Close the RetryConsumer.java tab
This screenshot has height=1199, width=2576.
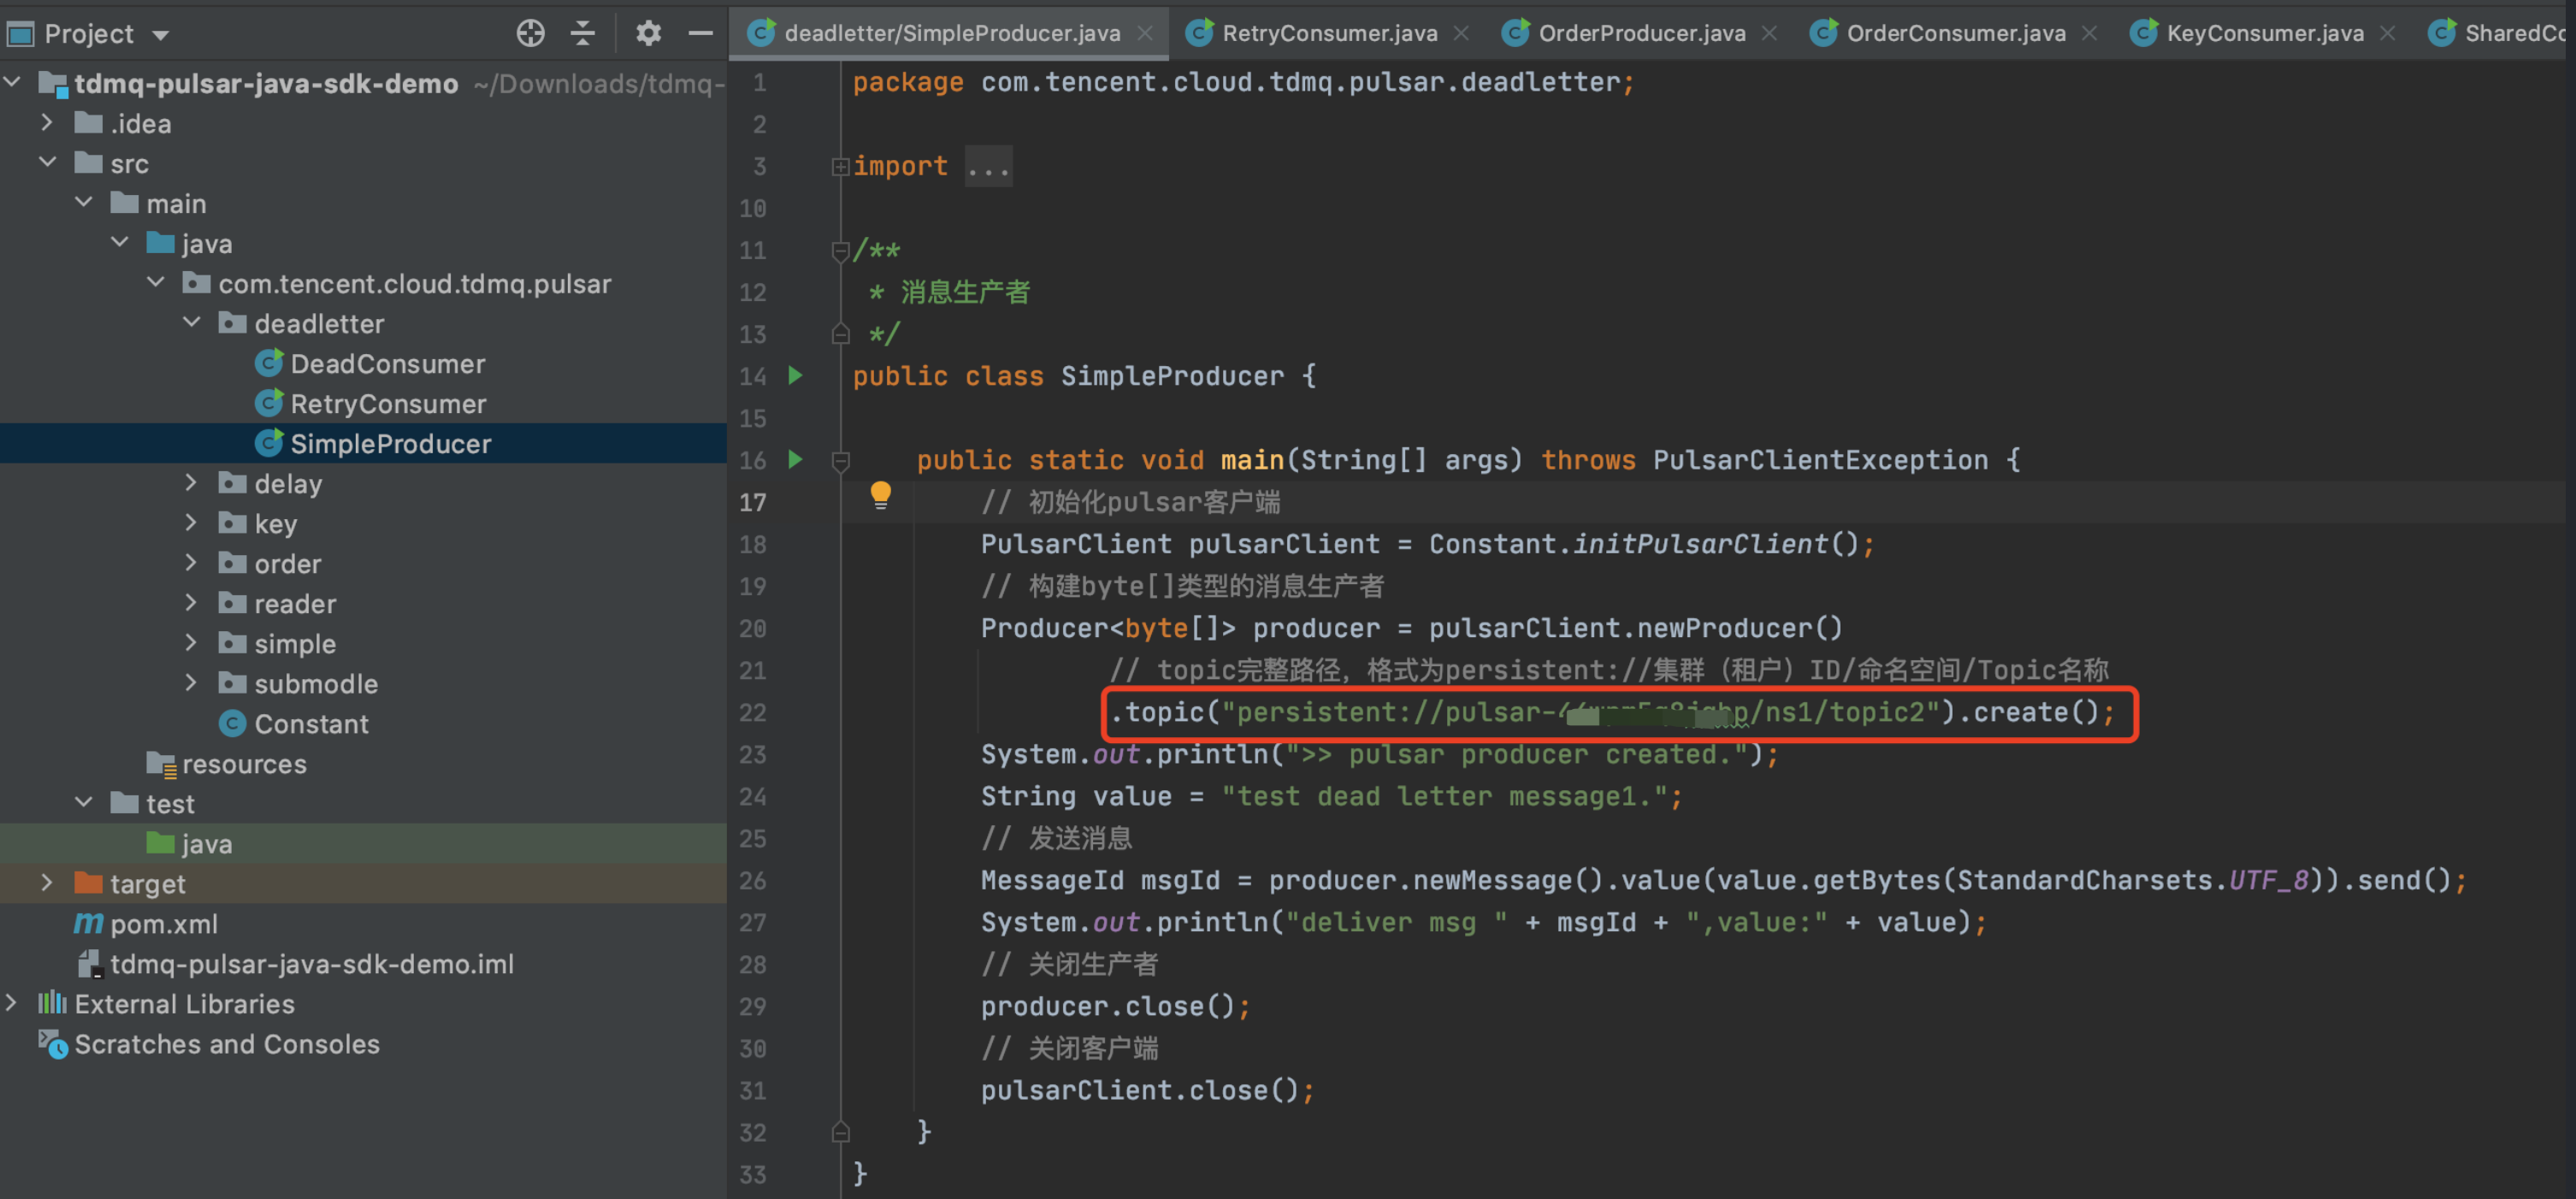[x=1461, y=33]
